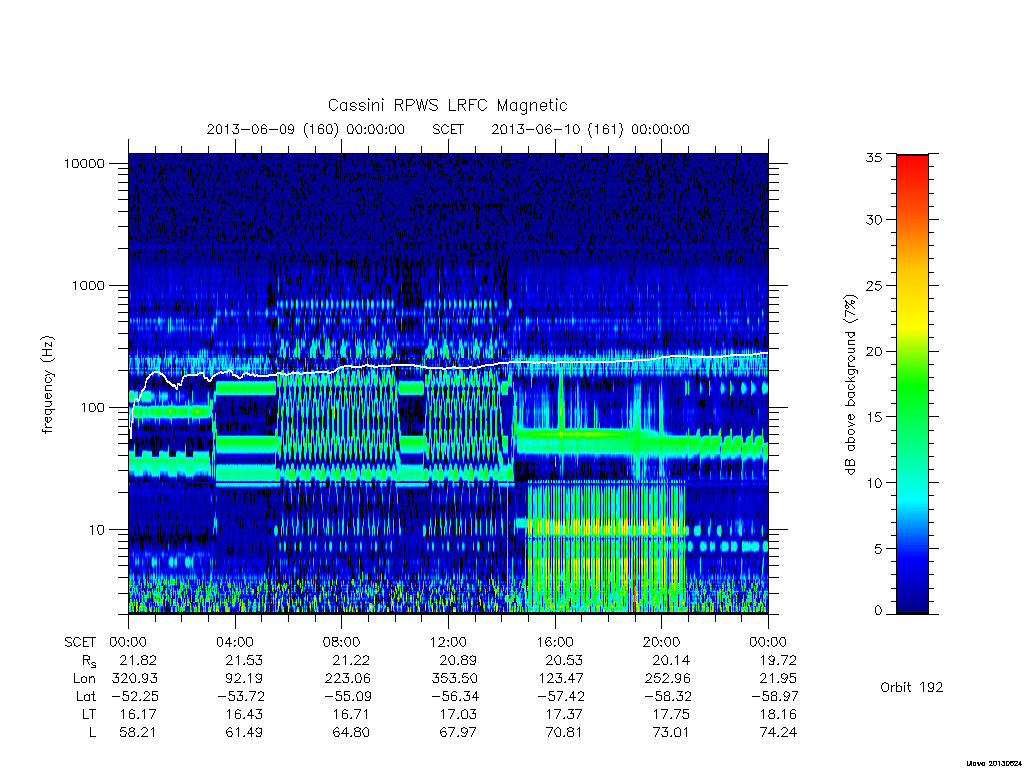
Task: Click the 10 frequency tick label
Action: click(x=96, y=530)
